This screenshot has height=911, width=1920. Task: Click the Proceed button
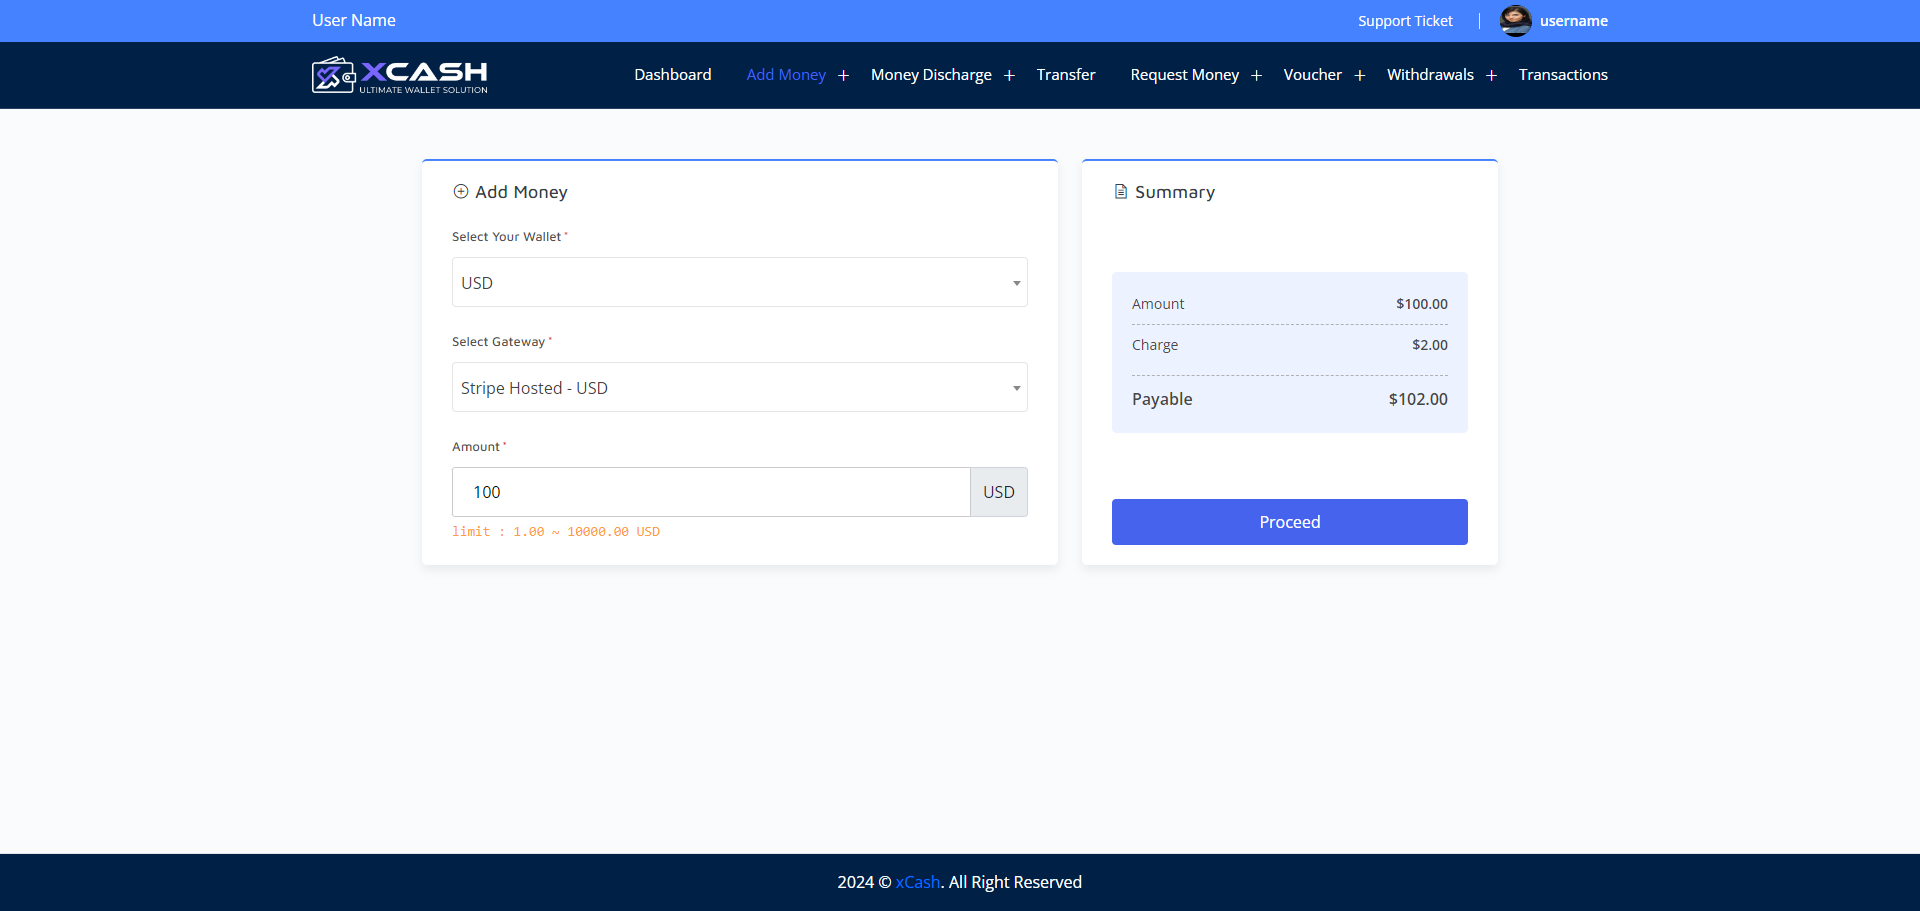point(1290,522)
